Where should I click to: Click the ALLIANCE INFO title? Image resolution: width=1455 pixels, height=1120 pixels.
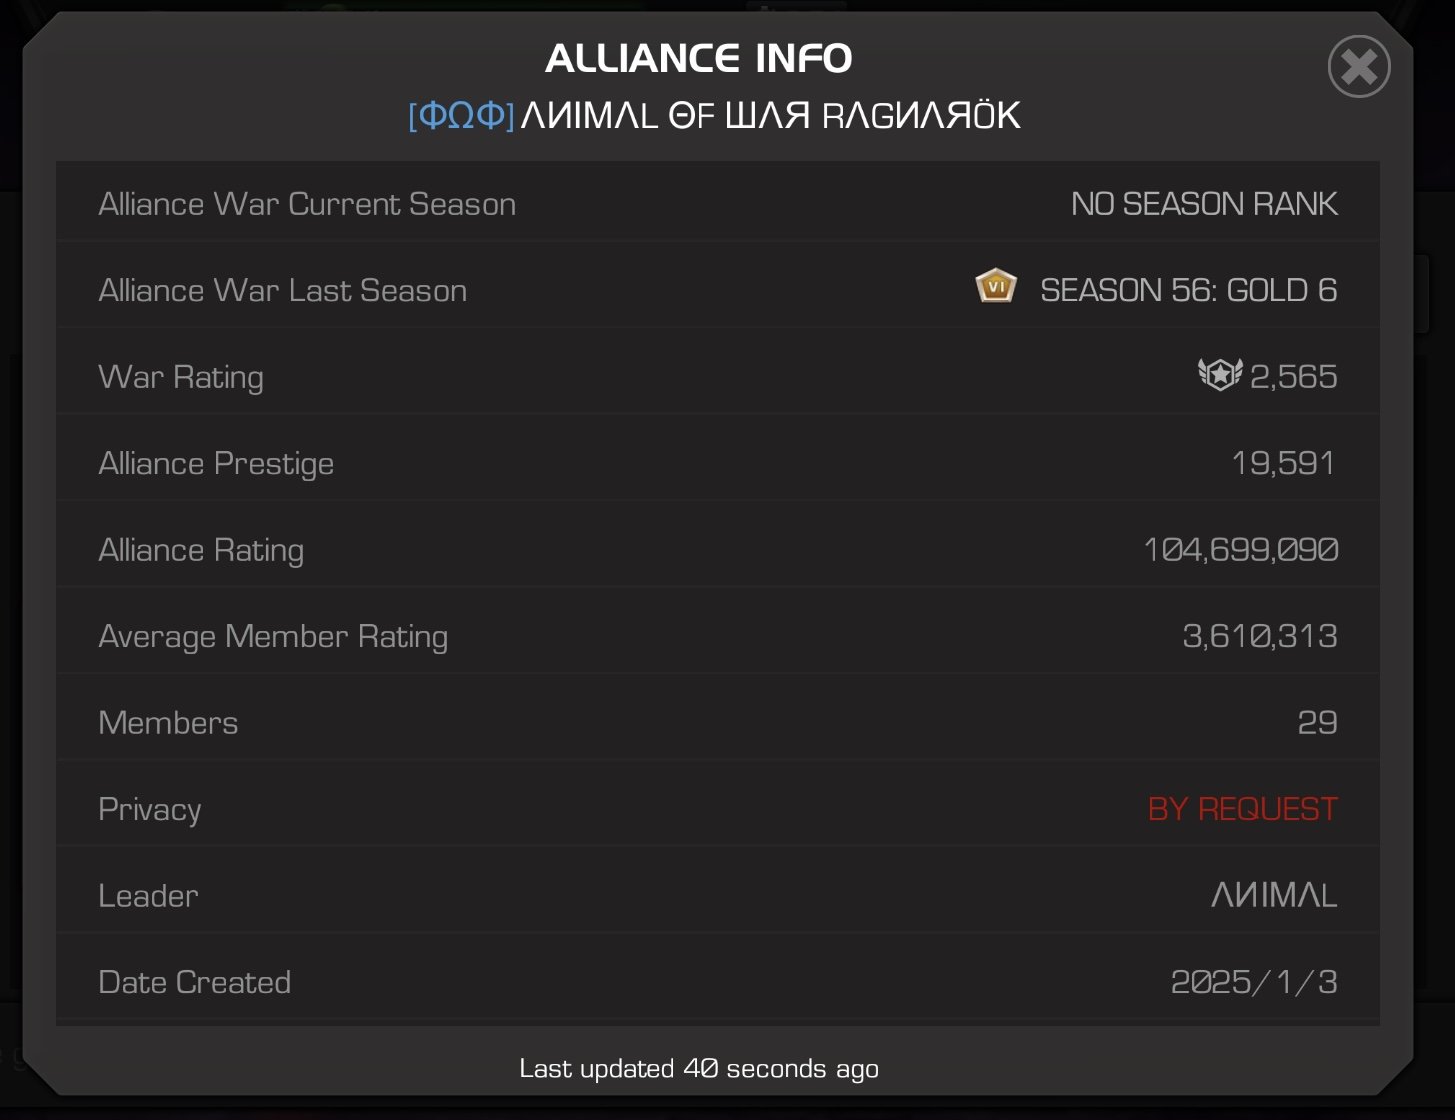pyautogui.click(x=699, y=58)
